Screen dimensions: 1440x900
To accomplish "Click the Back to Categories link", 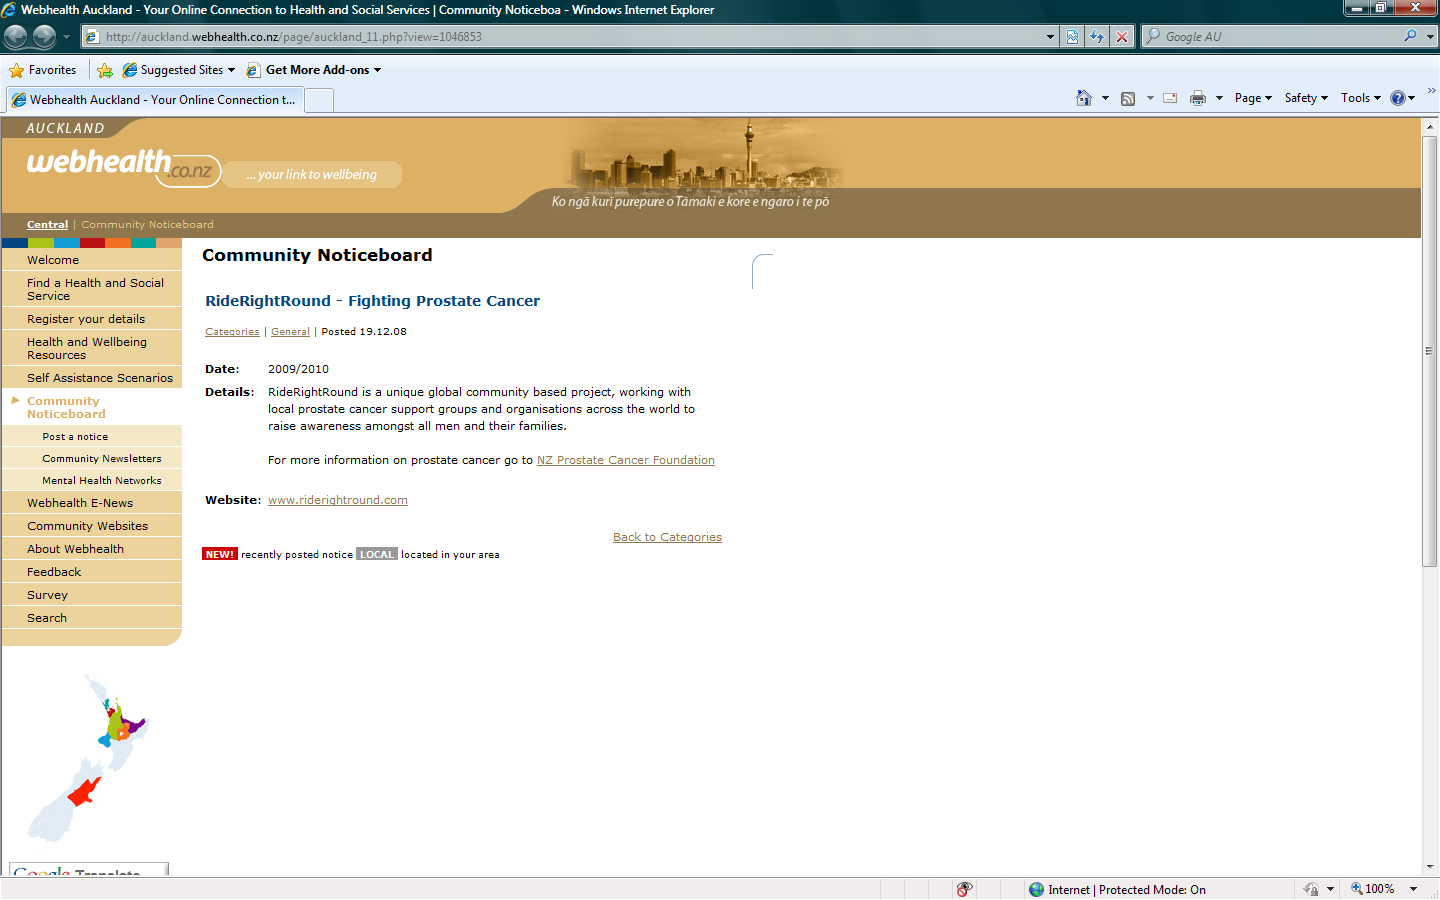I will 667,537.
